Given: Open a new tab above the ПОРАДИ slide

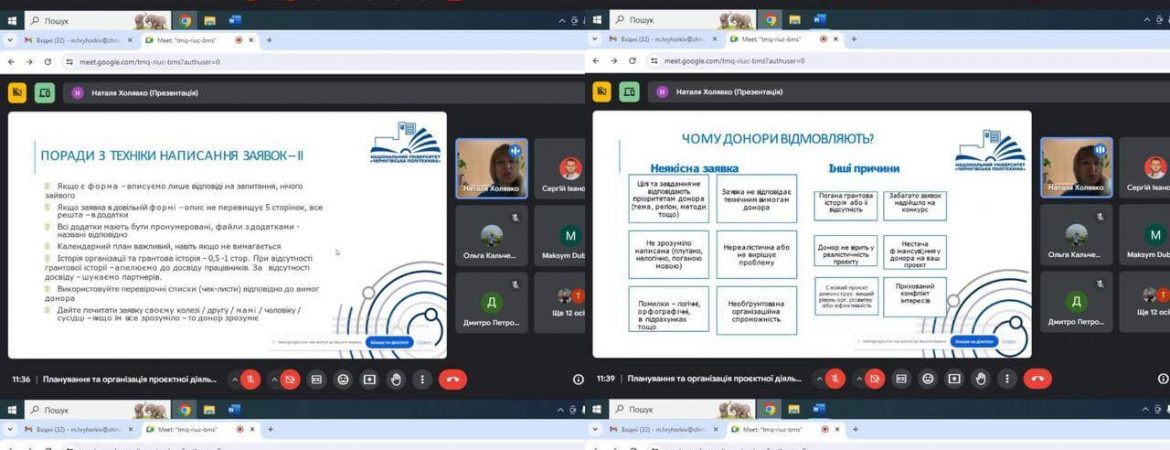Looking at the screenshot, I should 269,40.
